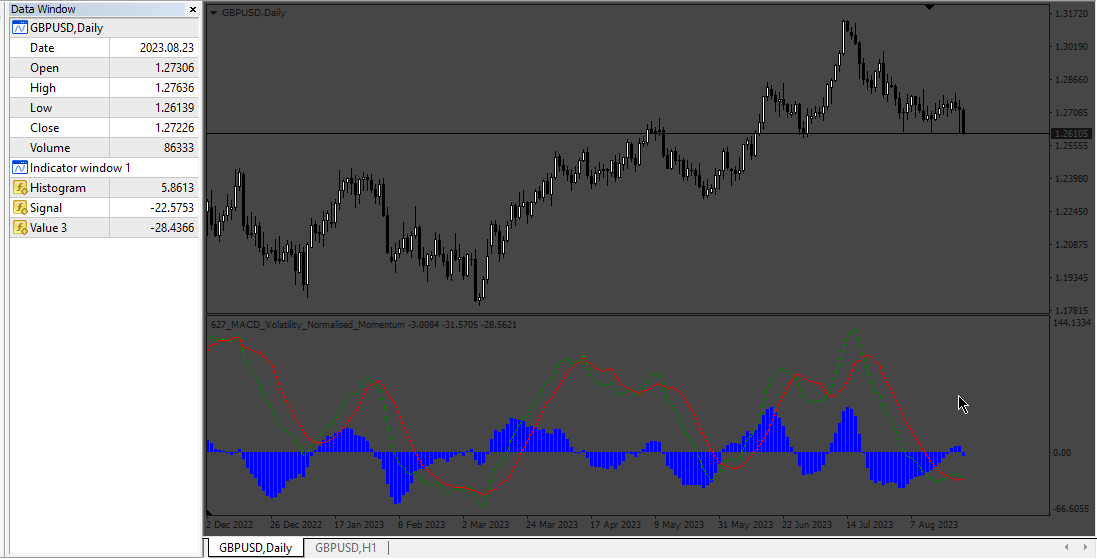
Task: Click the 2 Dec 2022 date label
Action: [x=229, y=524]
